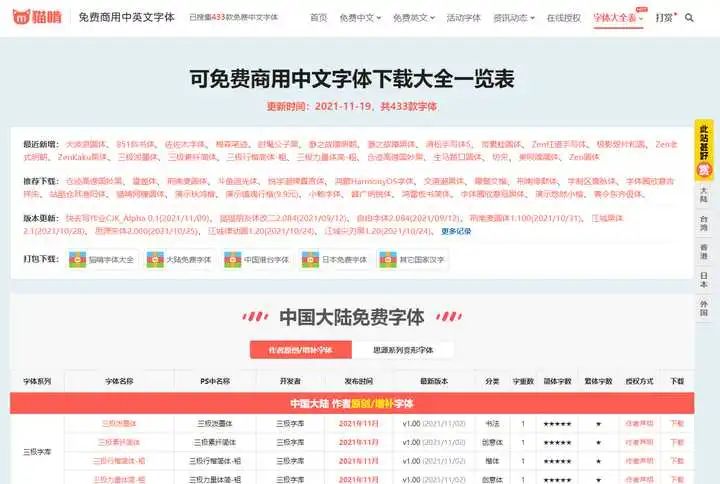720x484 pixels.
Task: Open 鸿蒙HarmonyOS字体 recommended link
Action: (x=374, y=181)
